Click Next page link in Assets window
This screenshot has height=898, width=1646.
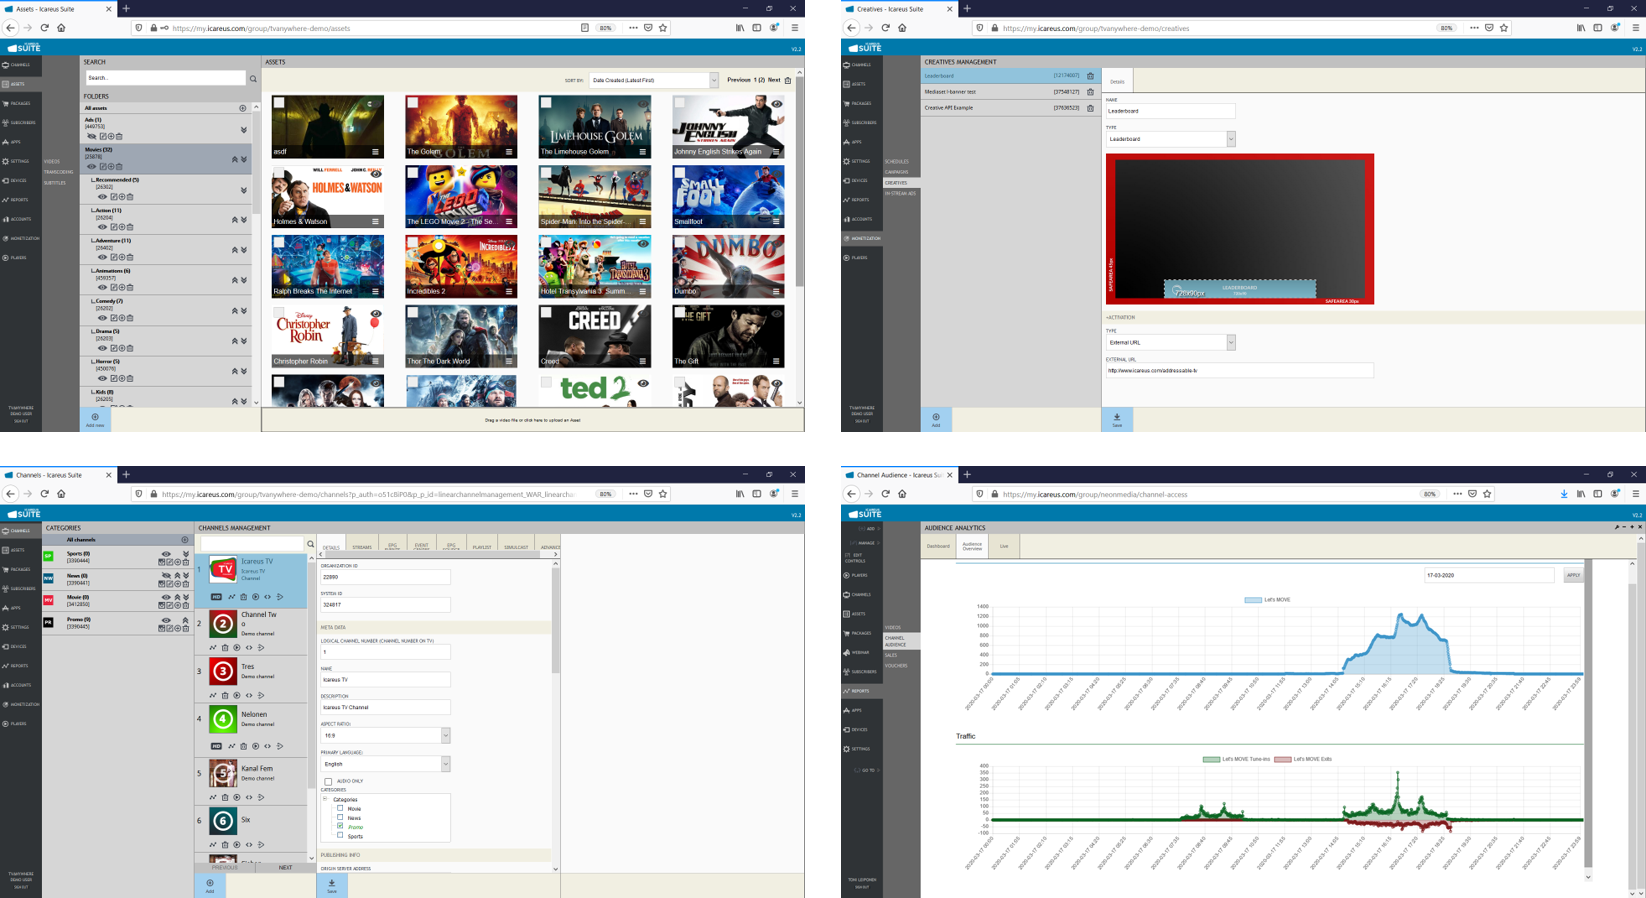click(x=774, y=80)
